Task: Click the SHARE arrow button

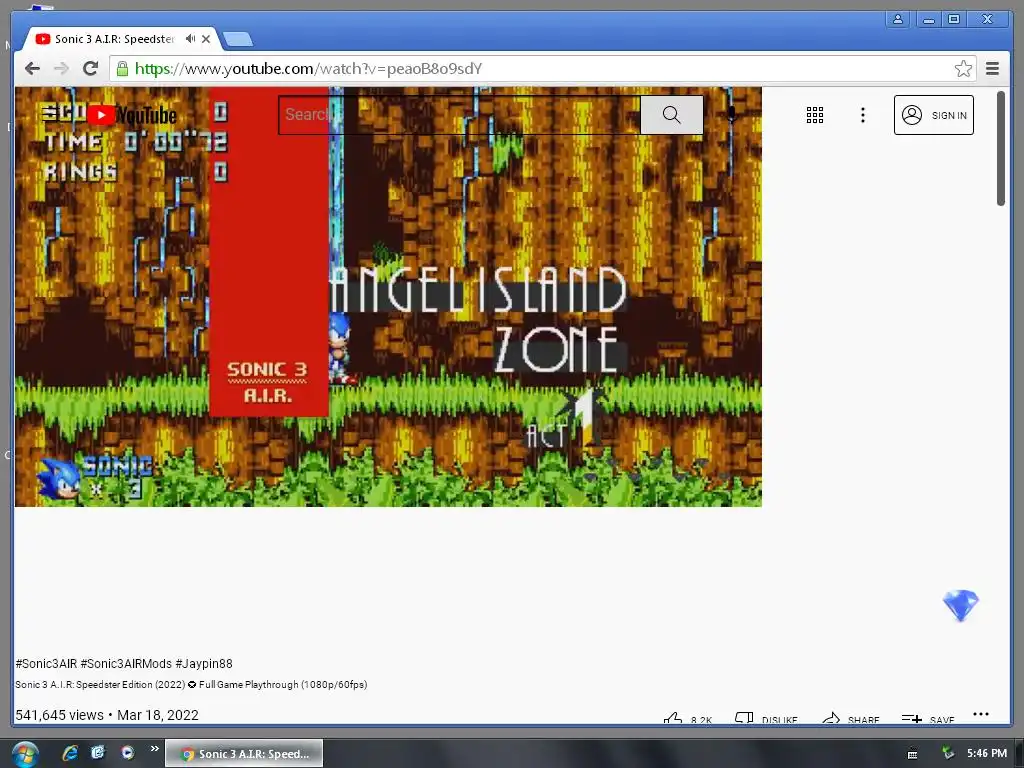Action: tap(850, 719)
